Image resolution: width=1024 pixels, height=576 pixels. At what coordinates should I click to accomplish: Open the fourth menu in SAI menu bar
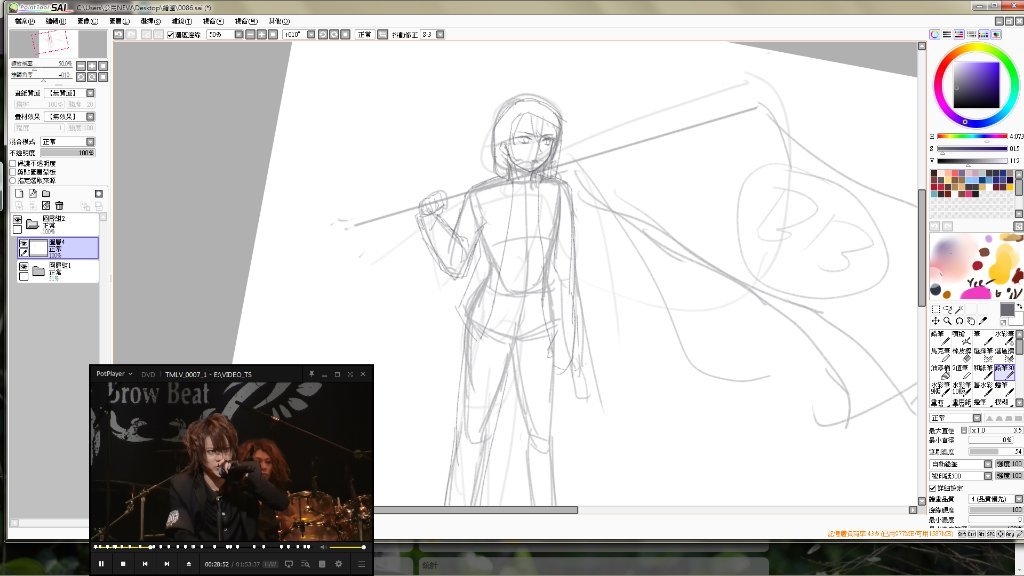click(118, 21)
